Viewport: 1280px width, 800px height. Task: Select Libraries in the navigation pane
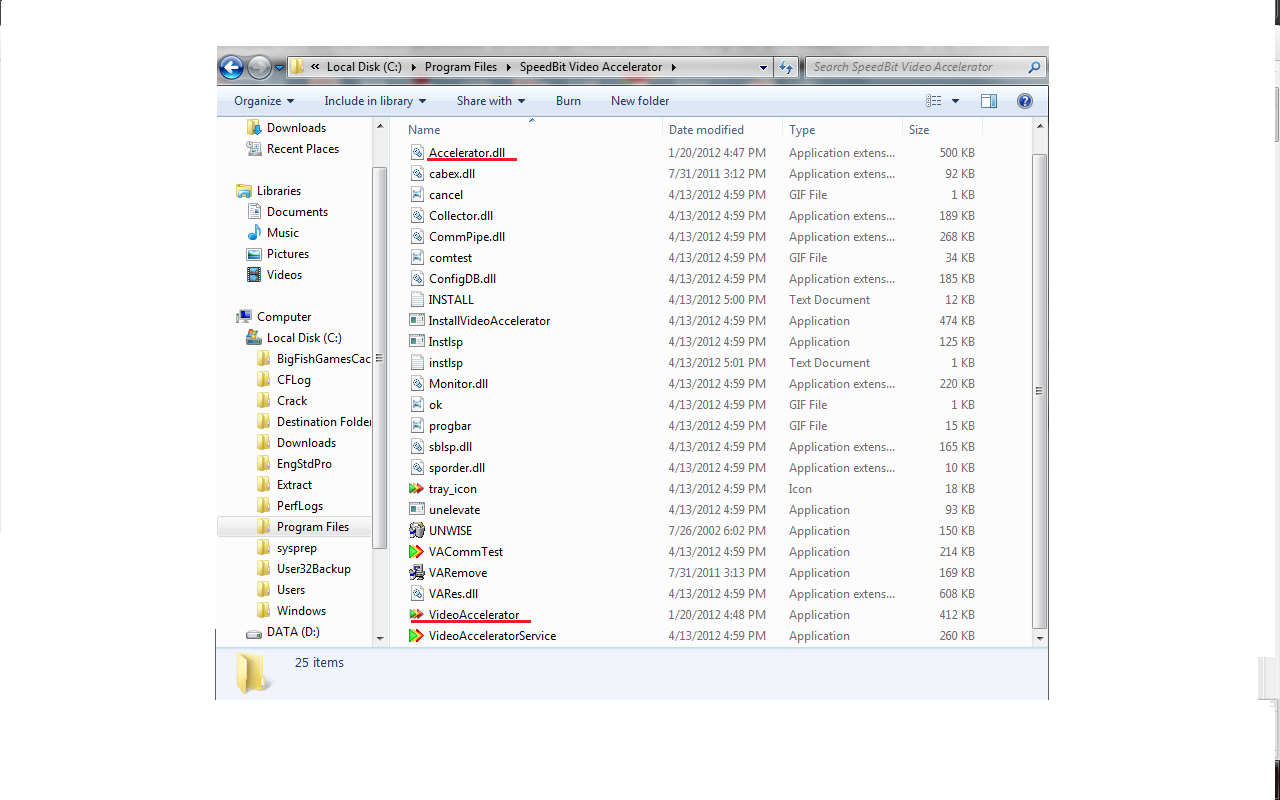(278, 191)
